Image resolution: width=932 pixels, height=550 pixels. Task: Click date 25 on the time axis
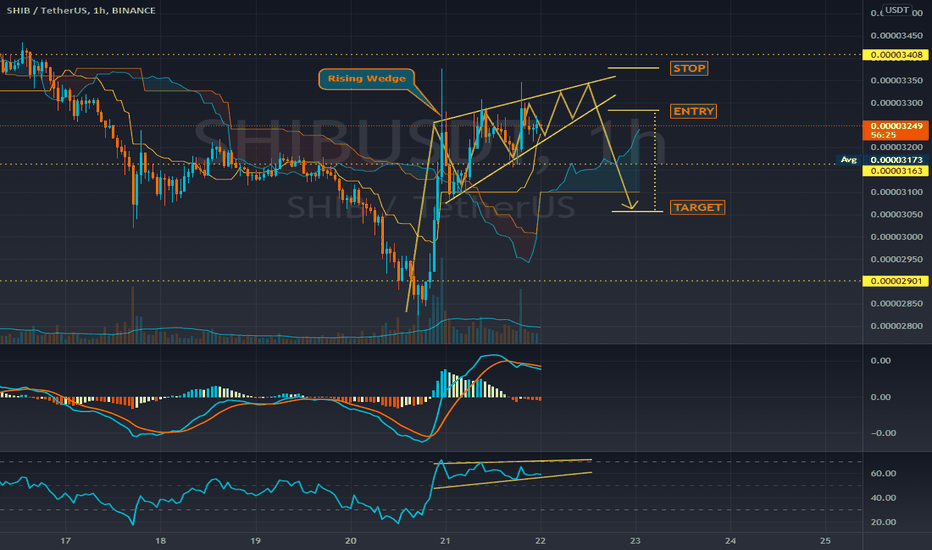click(x=825, y=540)
